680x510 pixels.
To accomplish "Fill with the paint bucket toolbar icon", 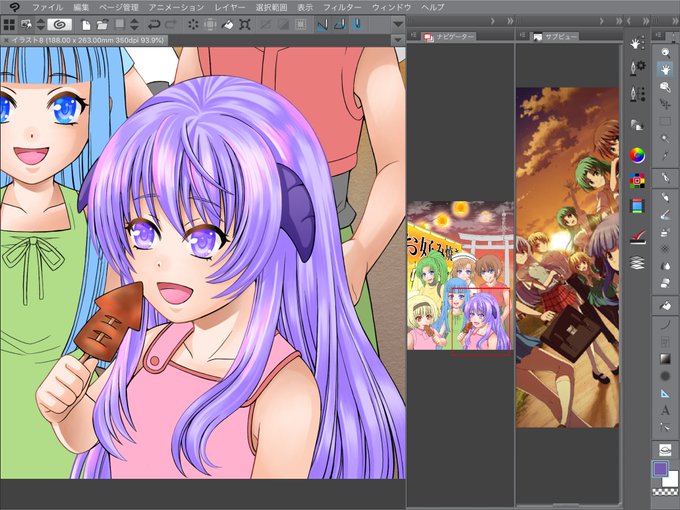I will (227, 25).
